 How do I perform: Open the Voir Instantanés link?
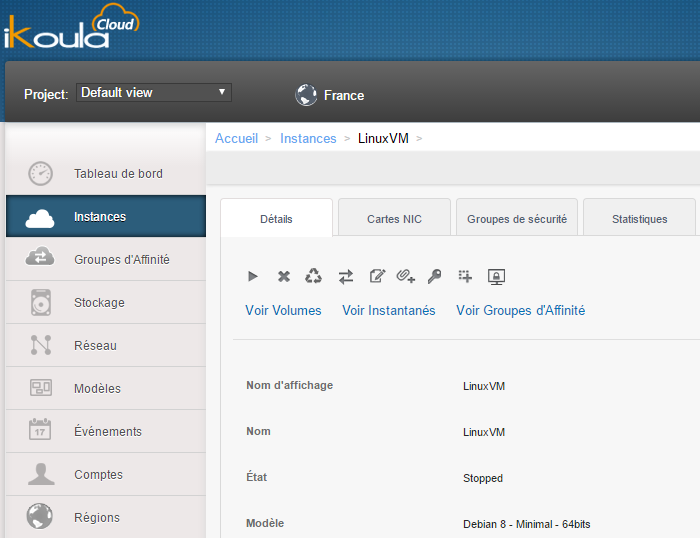[388, 310]
